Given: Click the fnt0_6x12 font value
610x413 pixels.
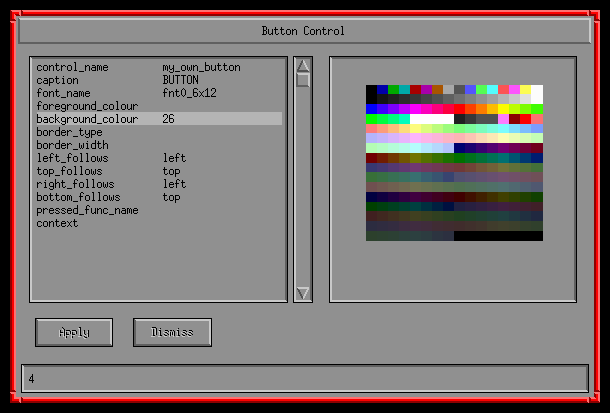Looking at the screenshot, I should (x=189, y=93).
